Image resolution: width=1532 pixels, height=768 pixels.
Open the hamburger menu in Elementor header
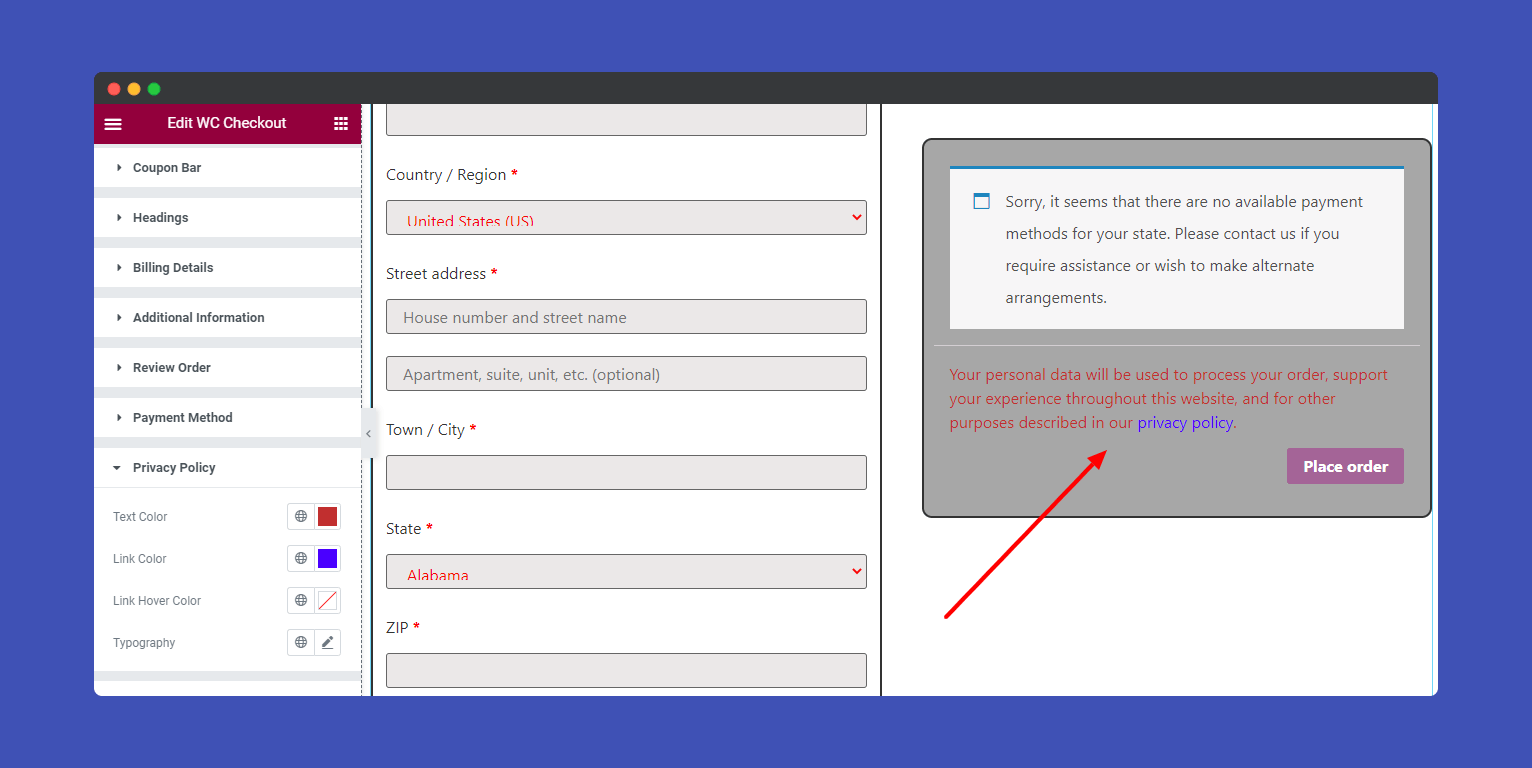point(113,124)
